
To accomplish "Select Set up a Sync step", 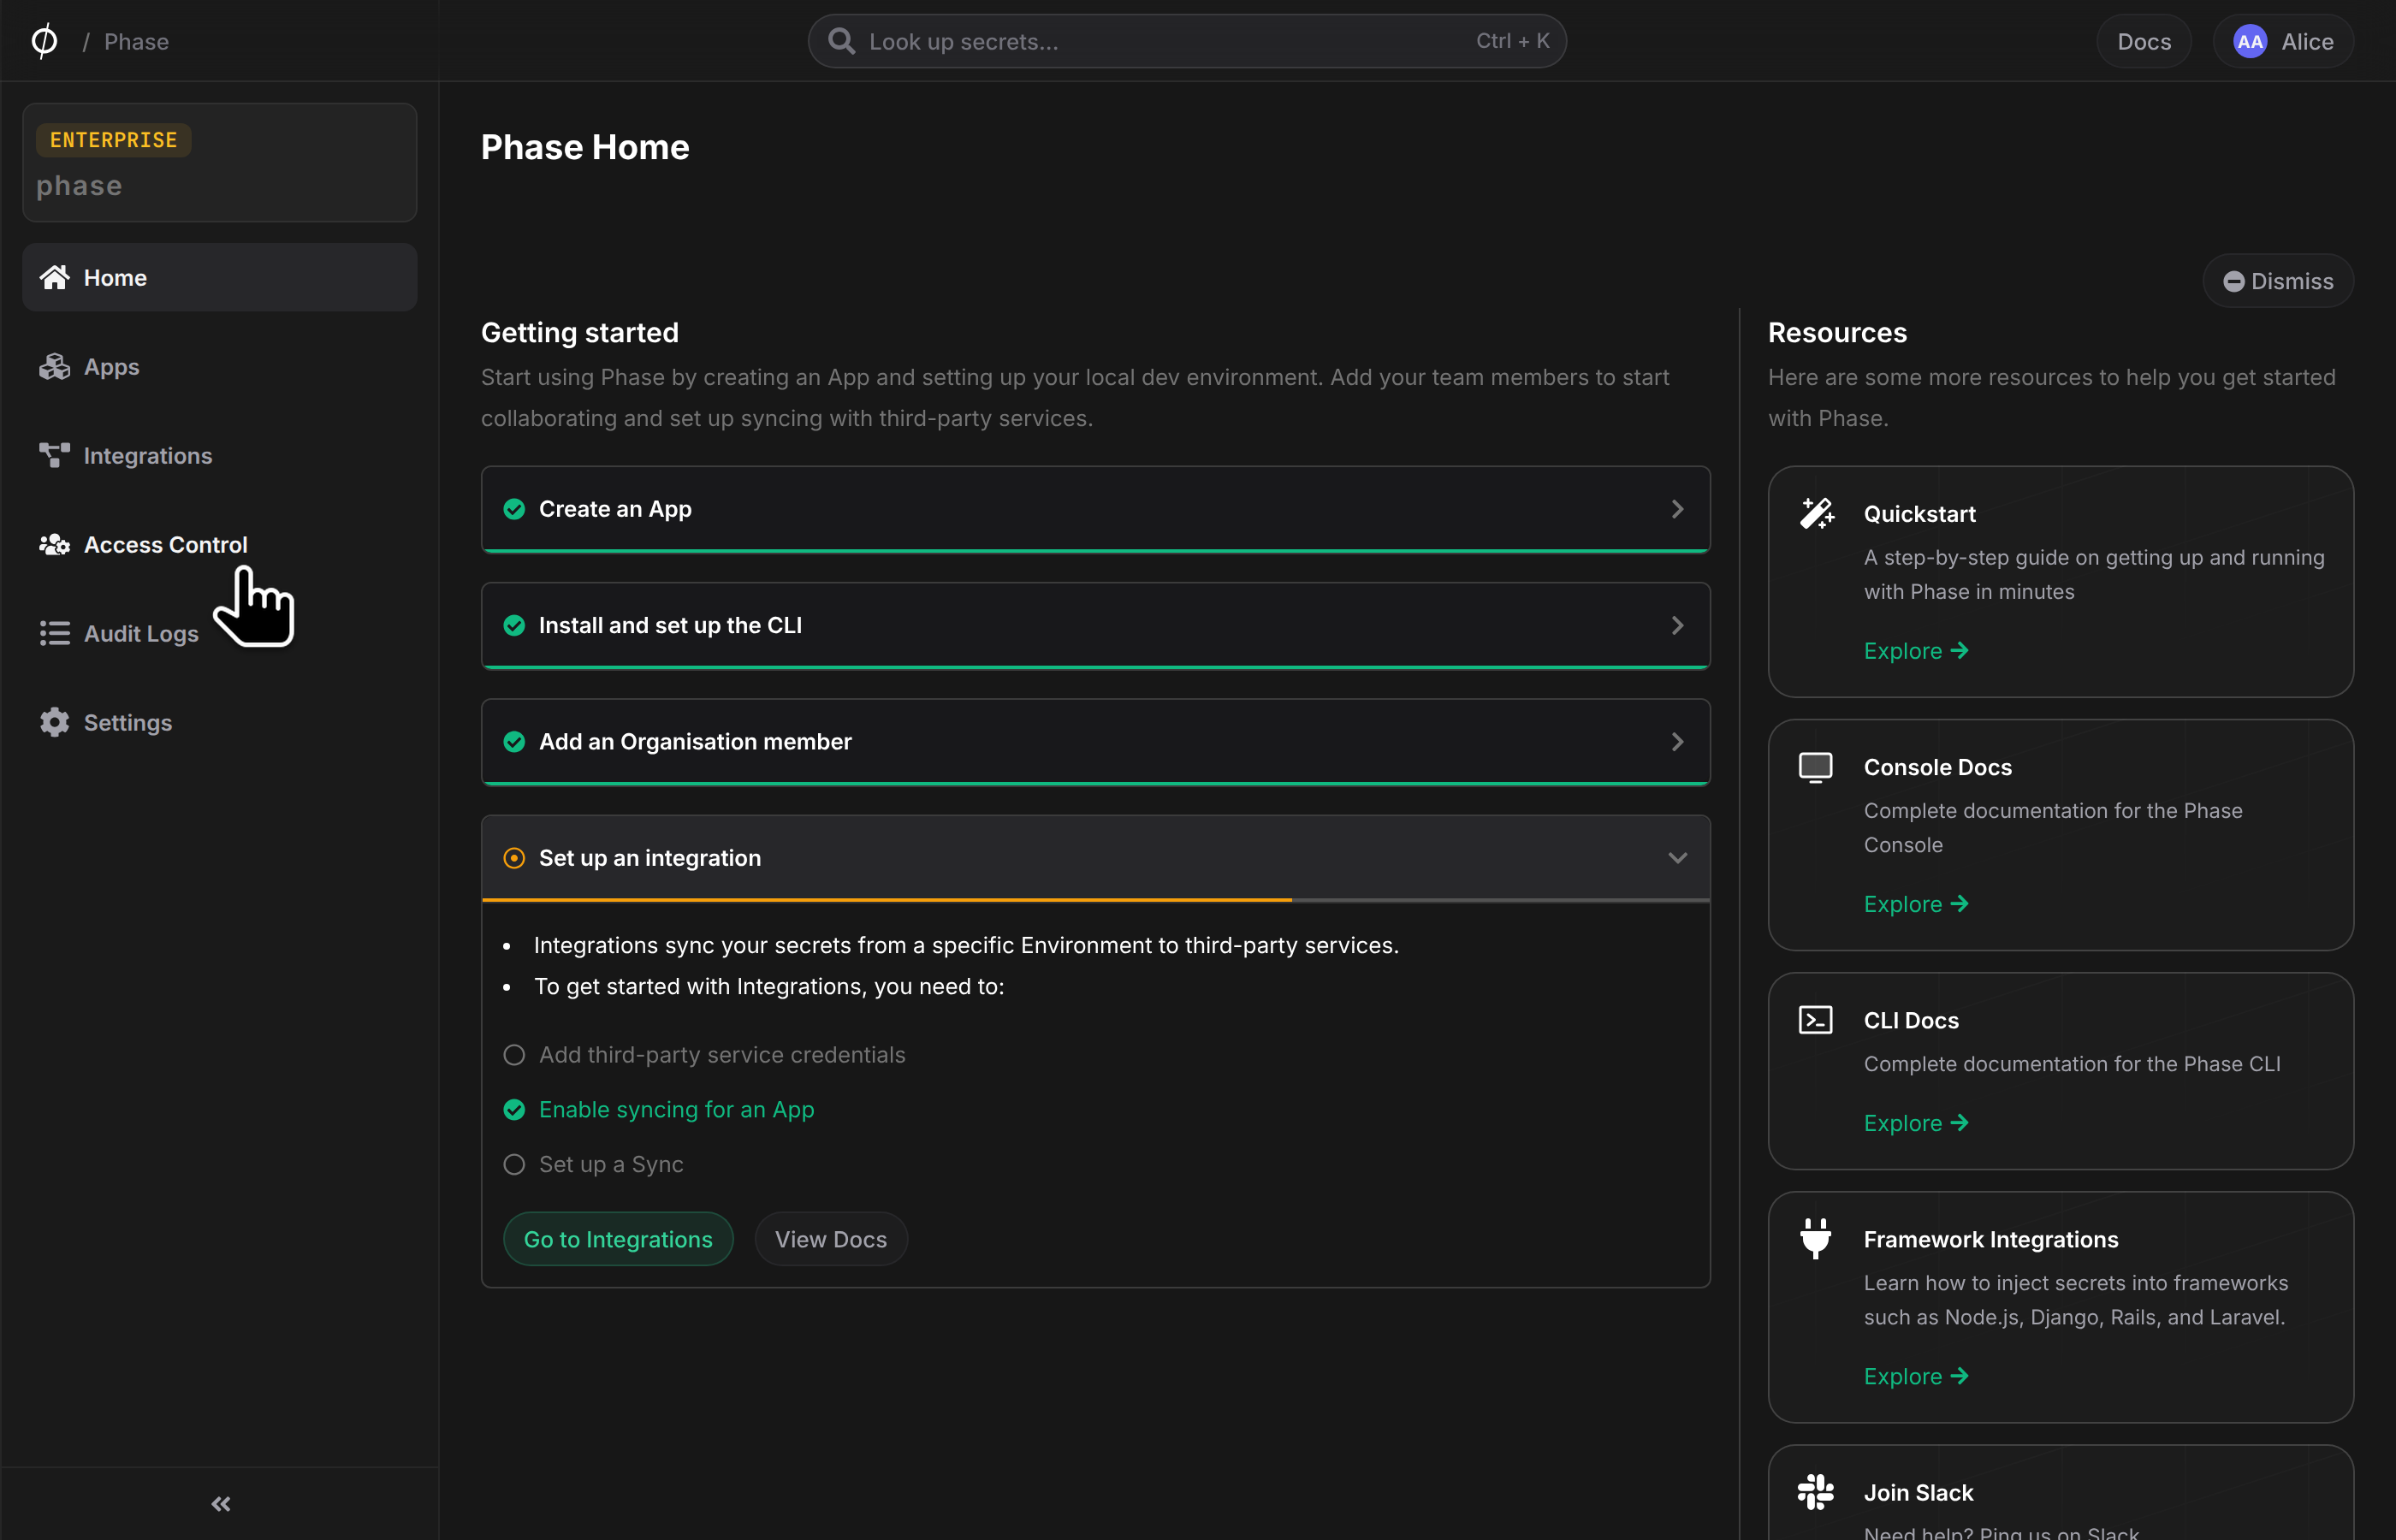I will [594, 1164].
